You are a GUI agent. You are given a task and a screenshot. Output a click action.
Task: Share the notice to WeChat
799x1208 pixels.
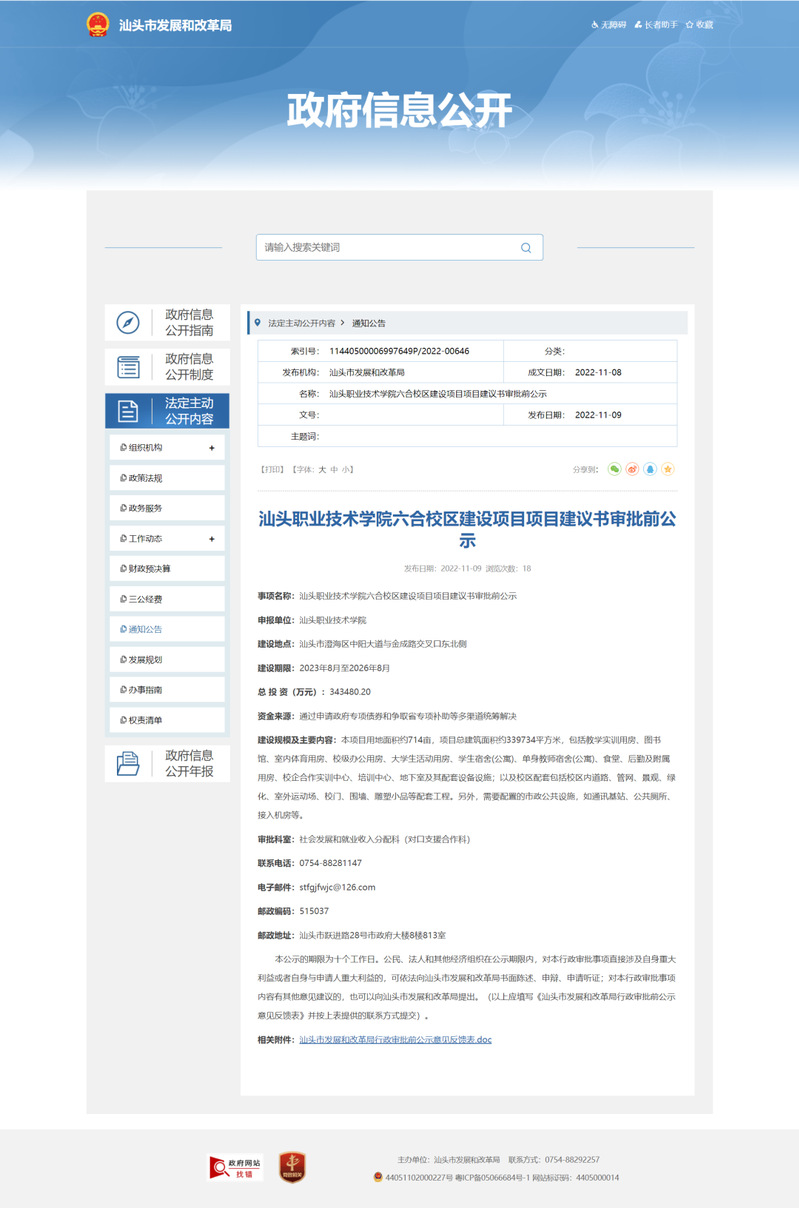[x=615, y=469]
